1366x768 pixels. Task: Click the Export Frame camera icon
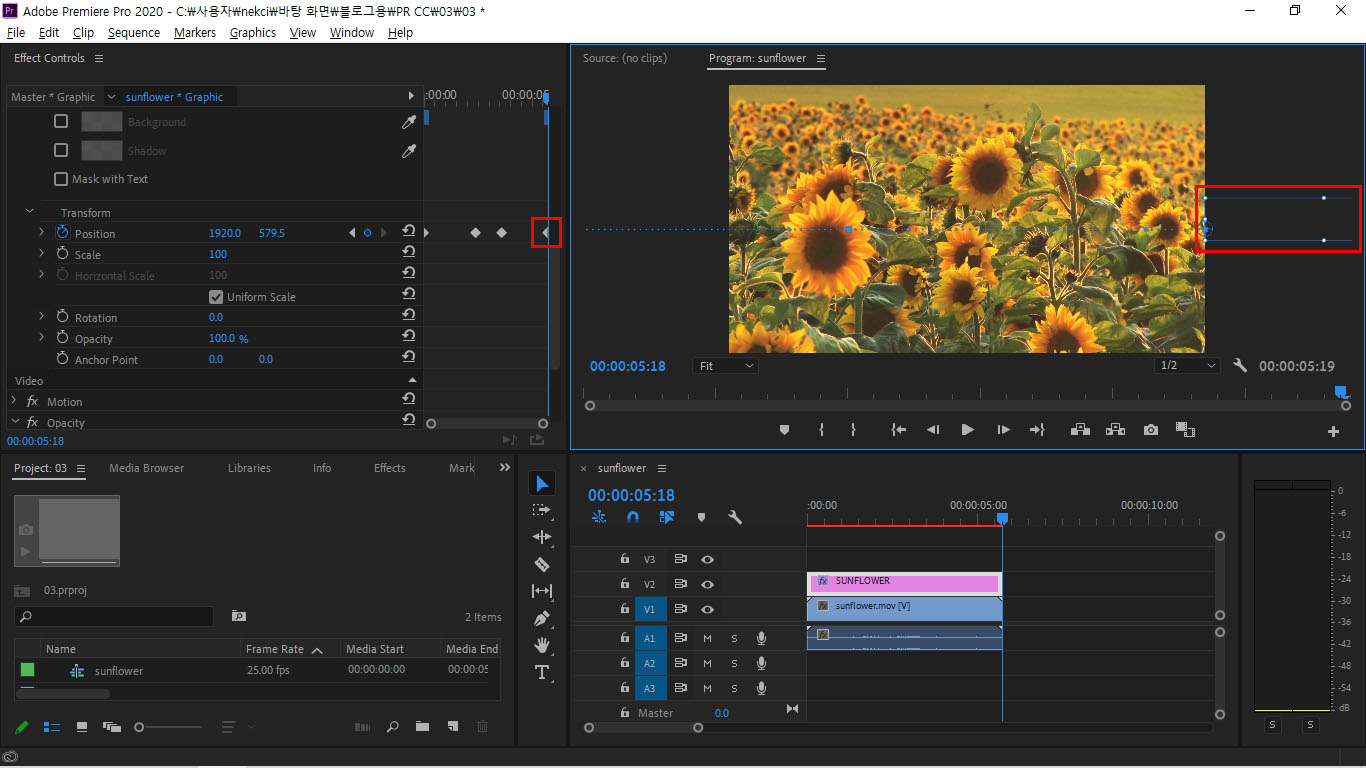point(1151,430)
